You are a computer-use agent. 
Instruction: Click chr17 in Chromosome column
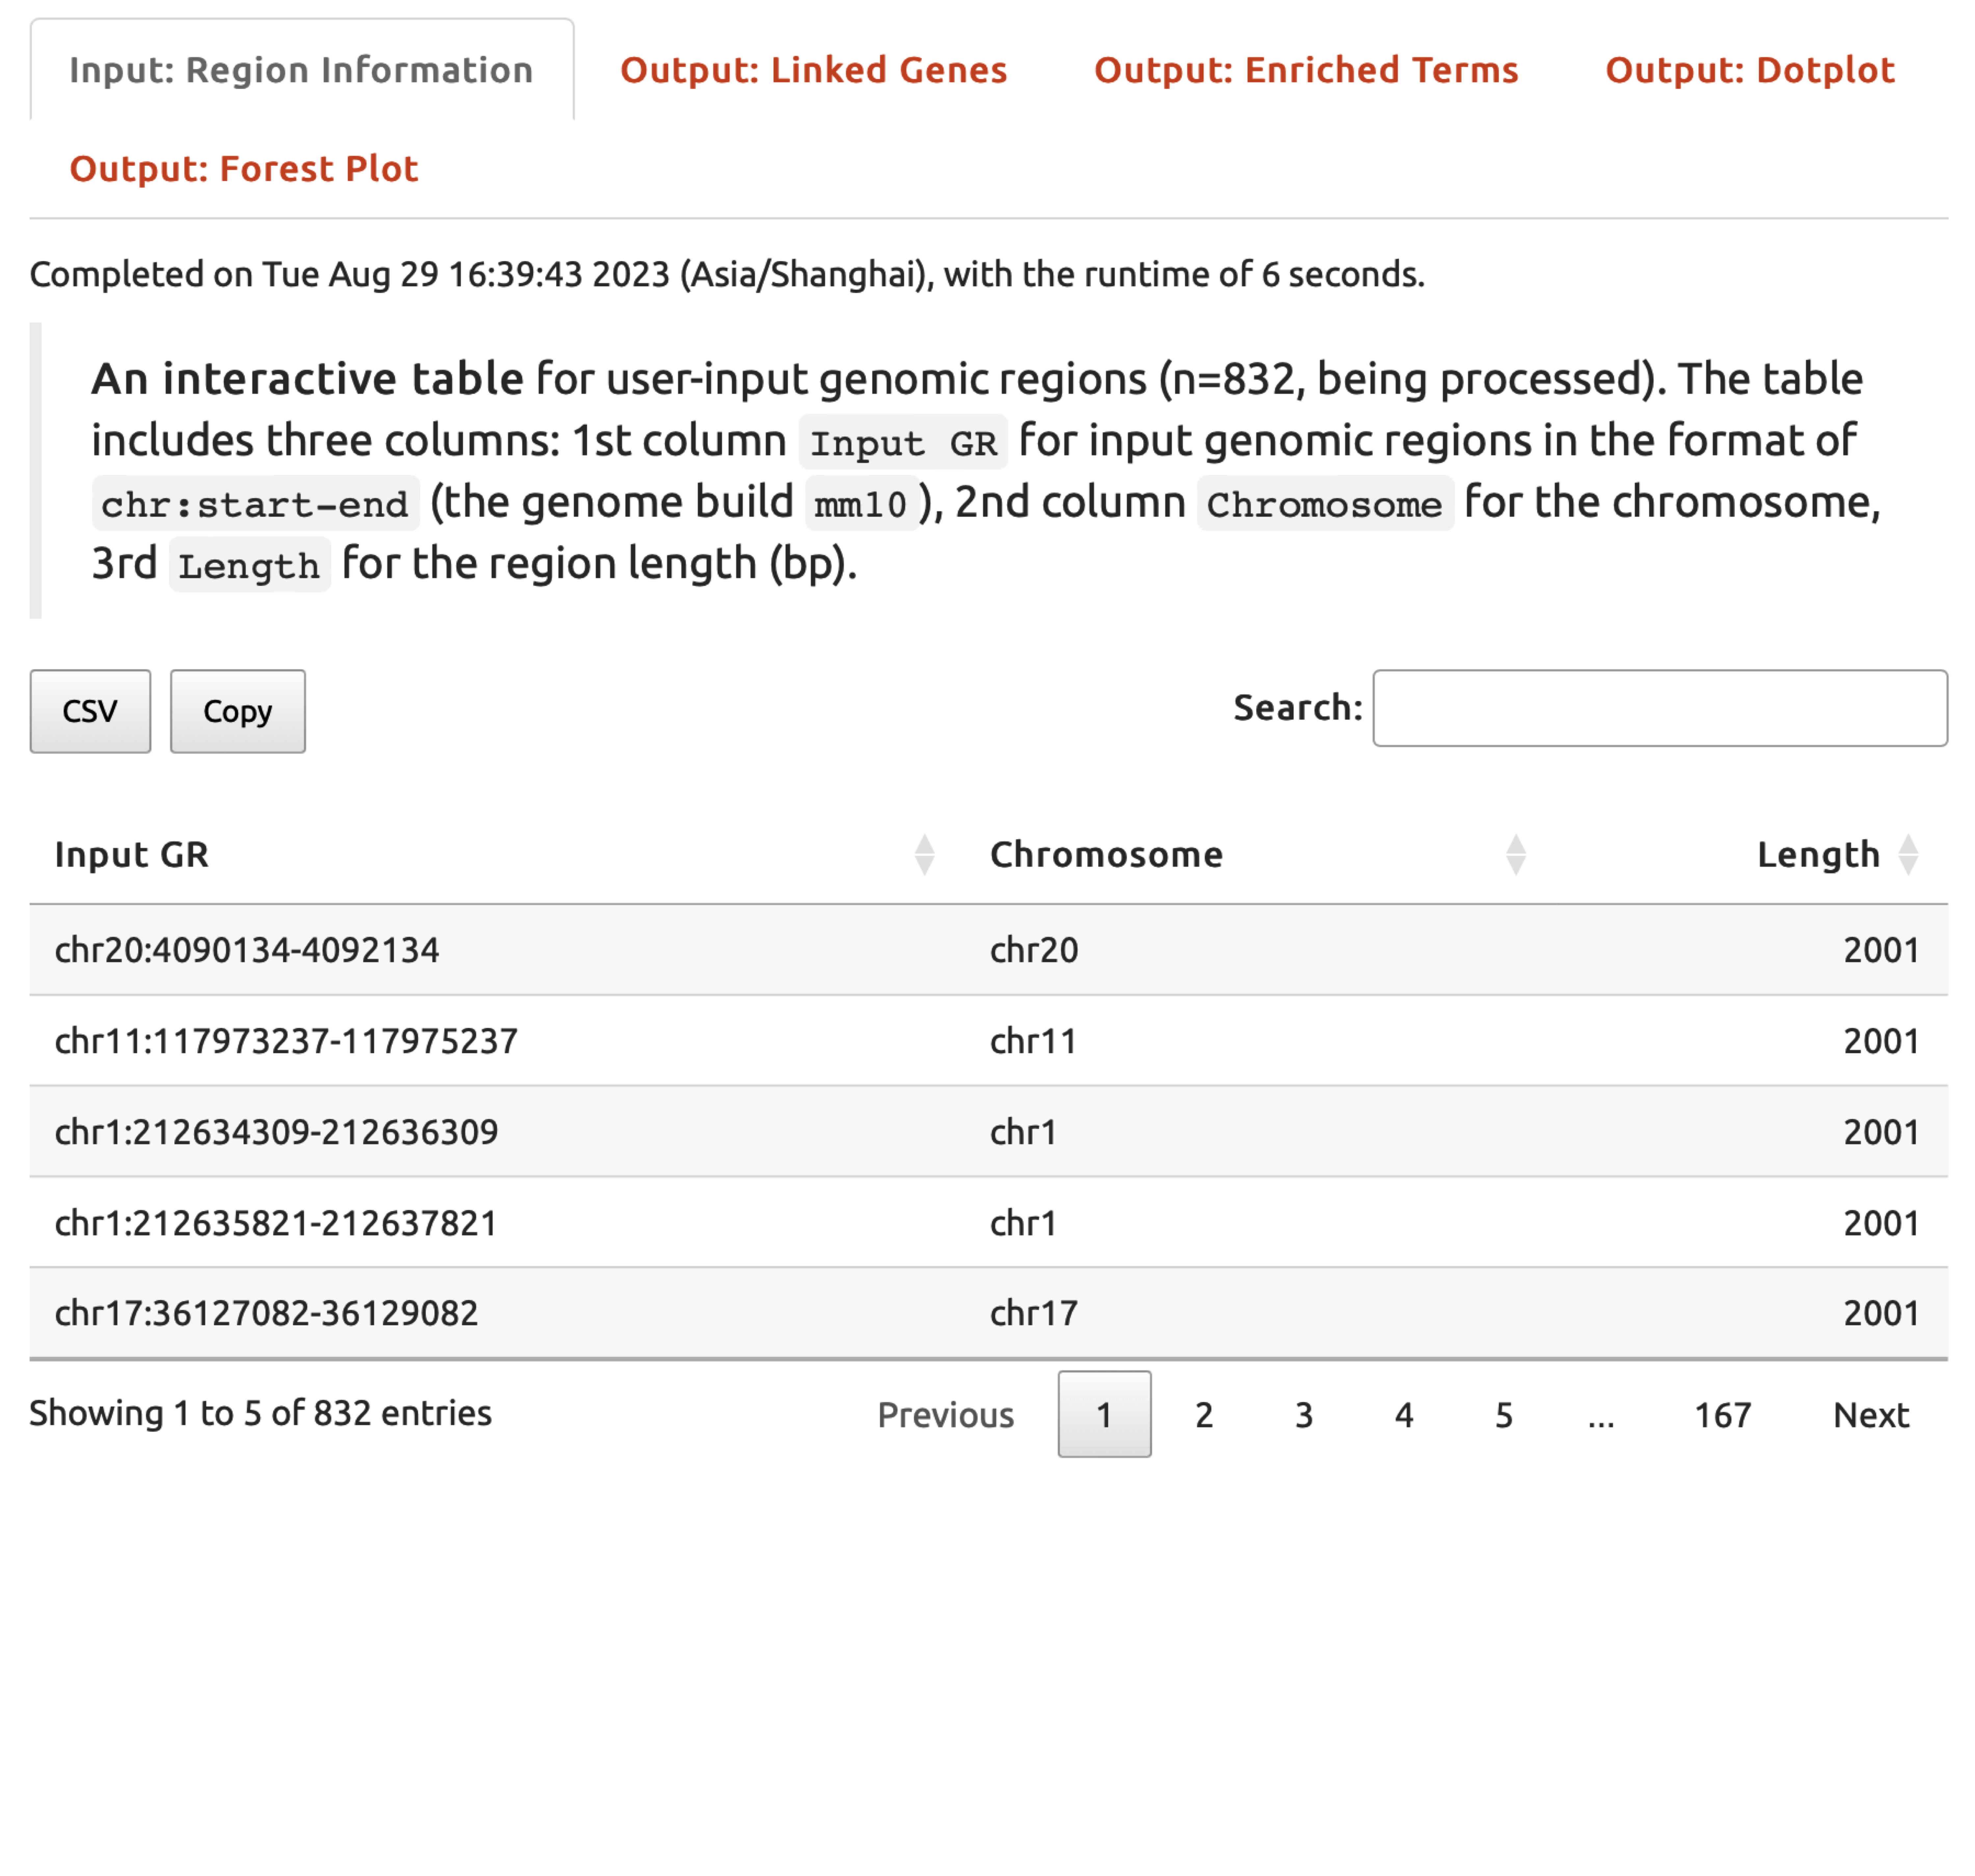pyautogui.click(x=1034, y=1313)
